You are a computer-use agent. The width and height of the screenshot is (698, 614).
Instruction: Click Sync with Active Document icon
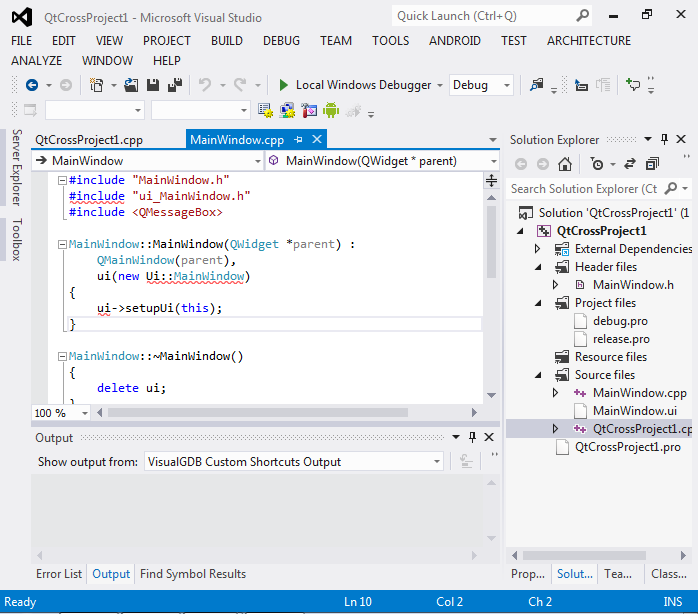coord(630,164)
